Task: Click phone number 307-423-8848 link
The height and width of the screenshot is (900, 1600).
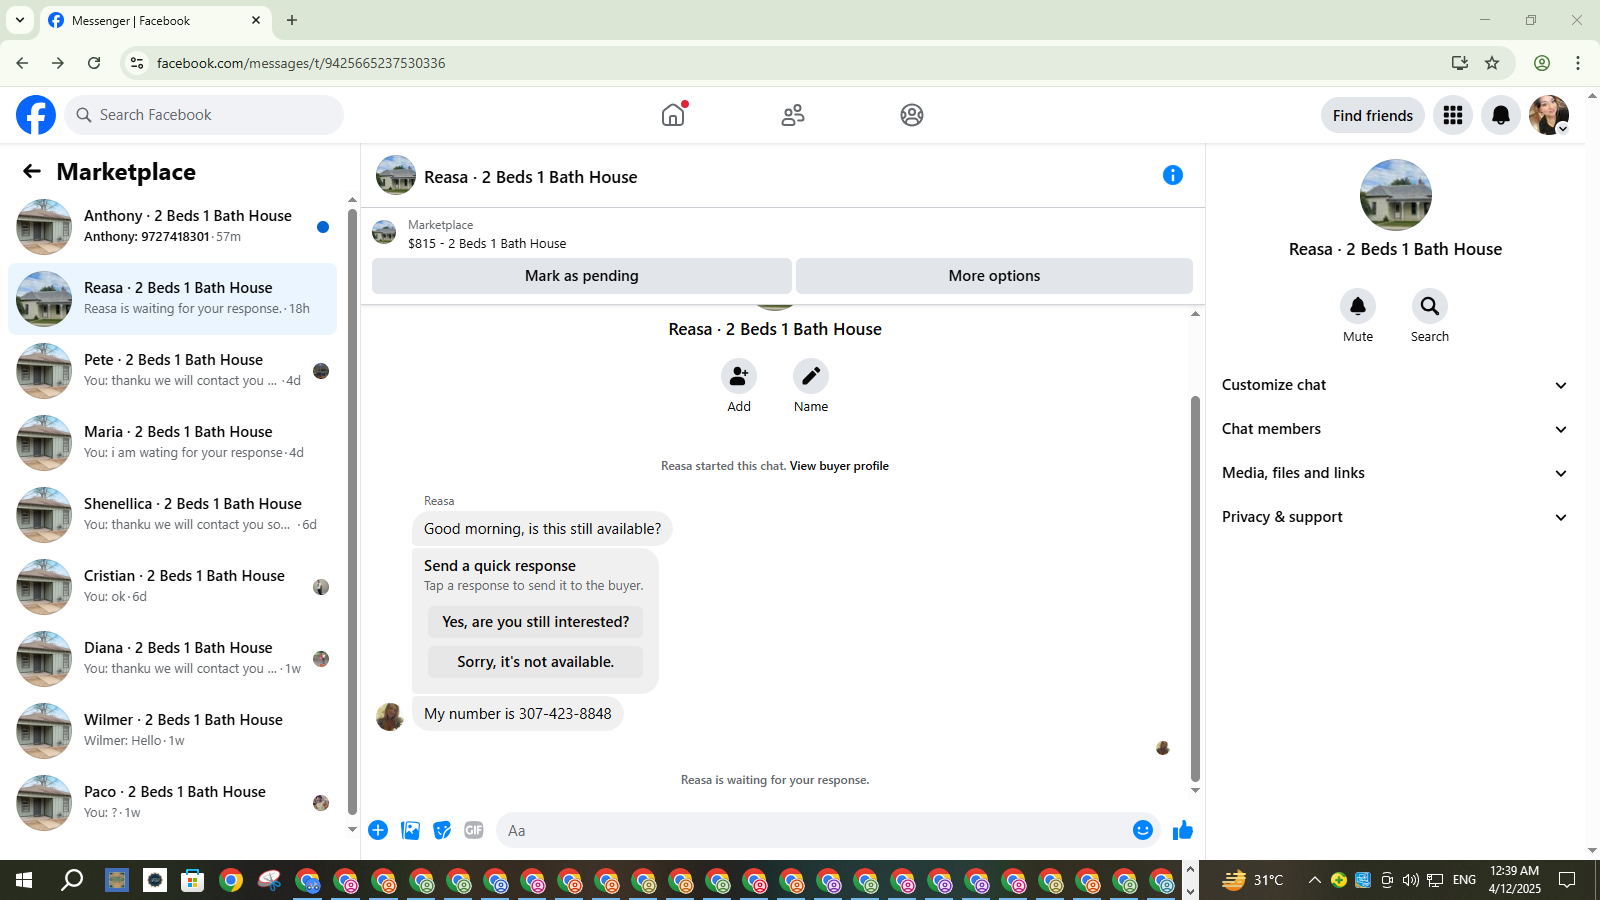Action: coord(565,714)
